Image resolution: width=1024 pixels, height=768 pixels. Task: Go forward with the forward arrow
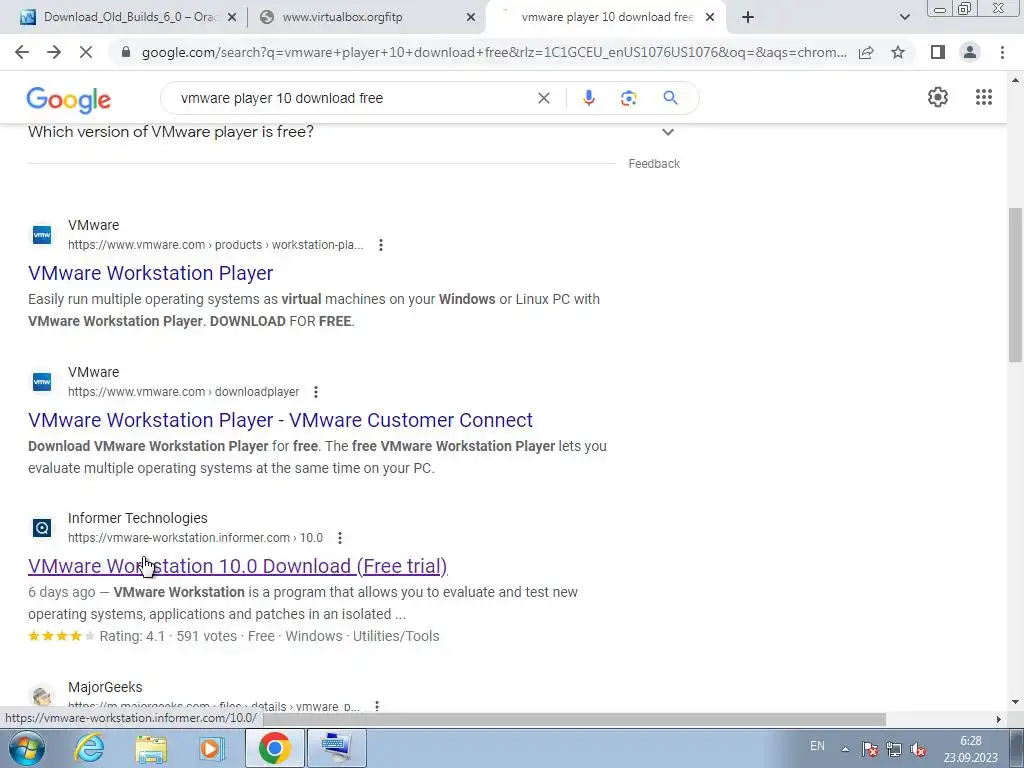[54, 52]
